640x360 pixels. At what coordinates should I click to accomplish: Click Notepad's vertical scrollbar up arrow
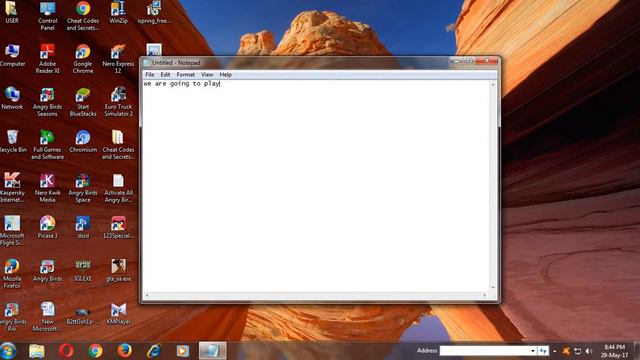(493, 84)
